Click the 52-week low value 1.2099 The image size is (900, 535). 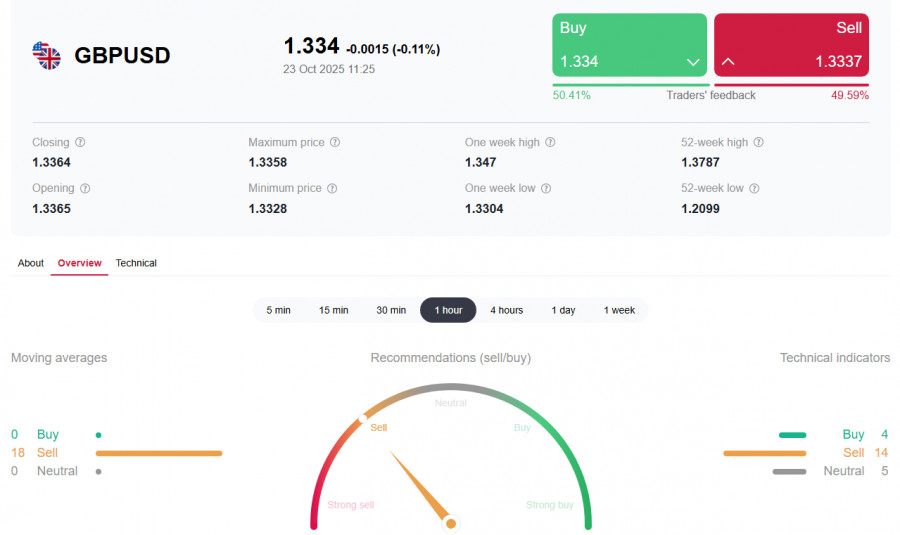tap(700, 209)
